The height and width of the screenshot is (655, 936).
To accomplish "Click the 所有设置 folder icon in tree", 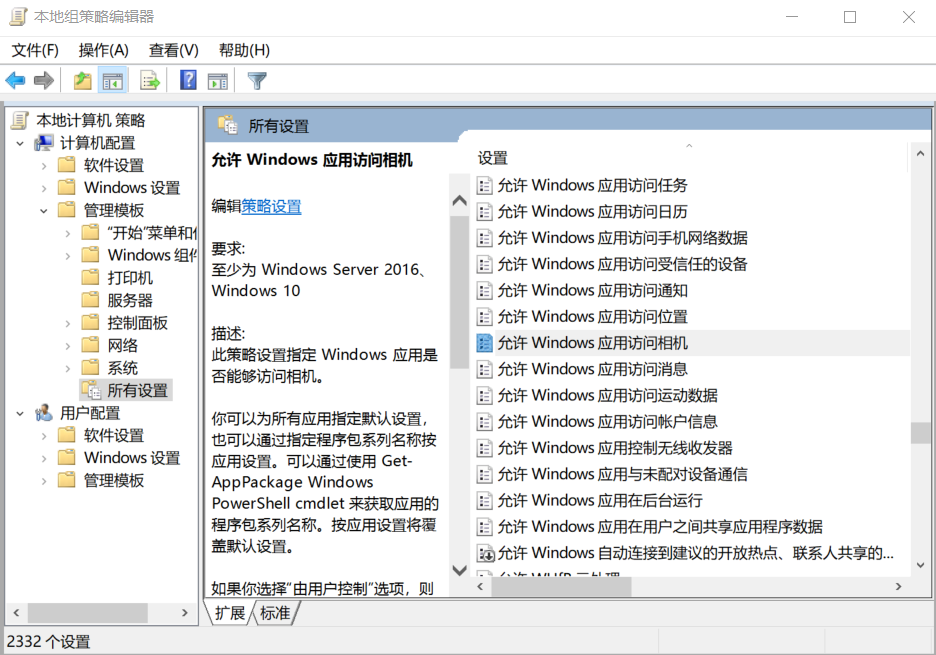I will (x=91, y=390).
